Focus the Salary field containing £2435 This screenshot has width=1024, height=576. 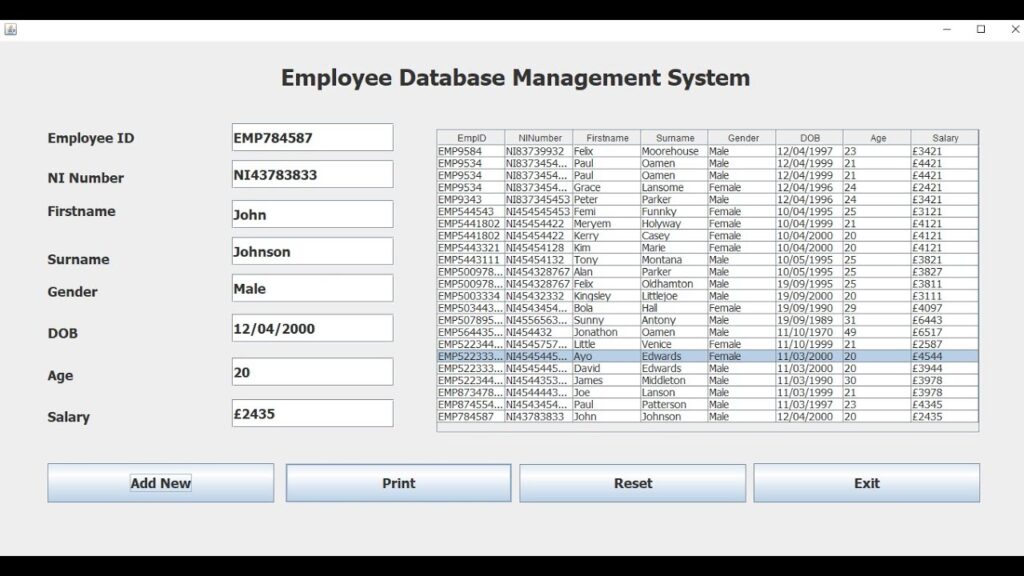[313, 413]
